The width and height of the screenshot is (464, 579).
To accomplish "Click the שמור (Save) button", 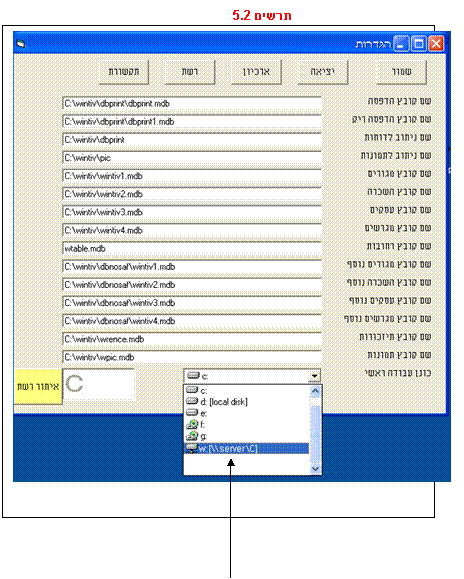I will coord(401,72).
